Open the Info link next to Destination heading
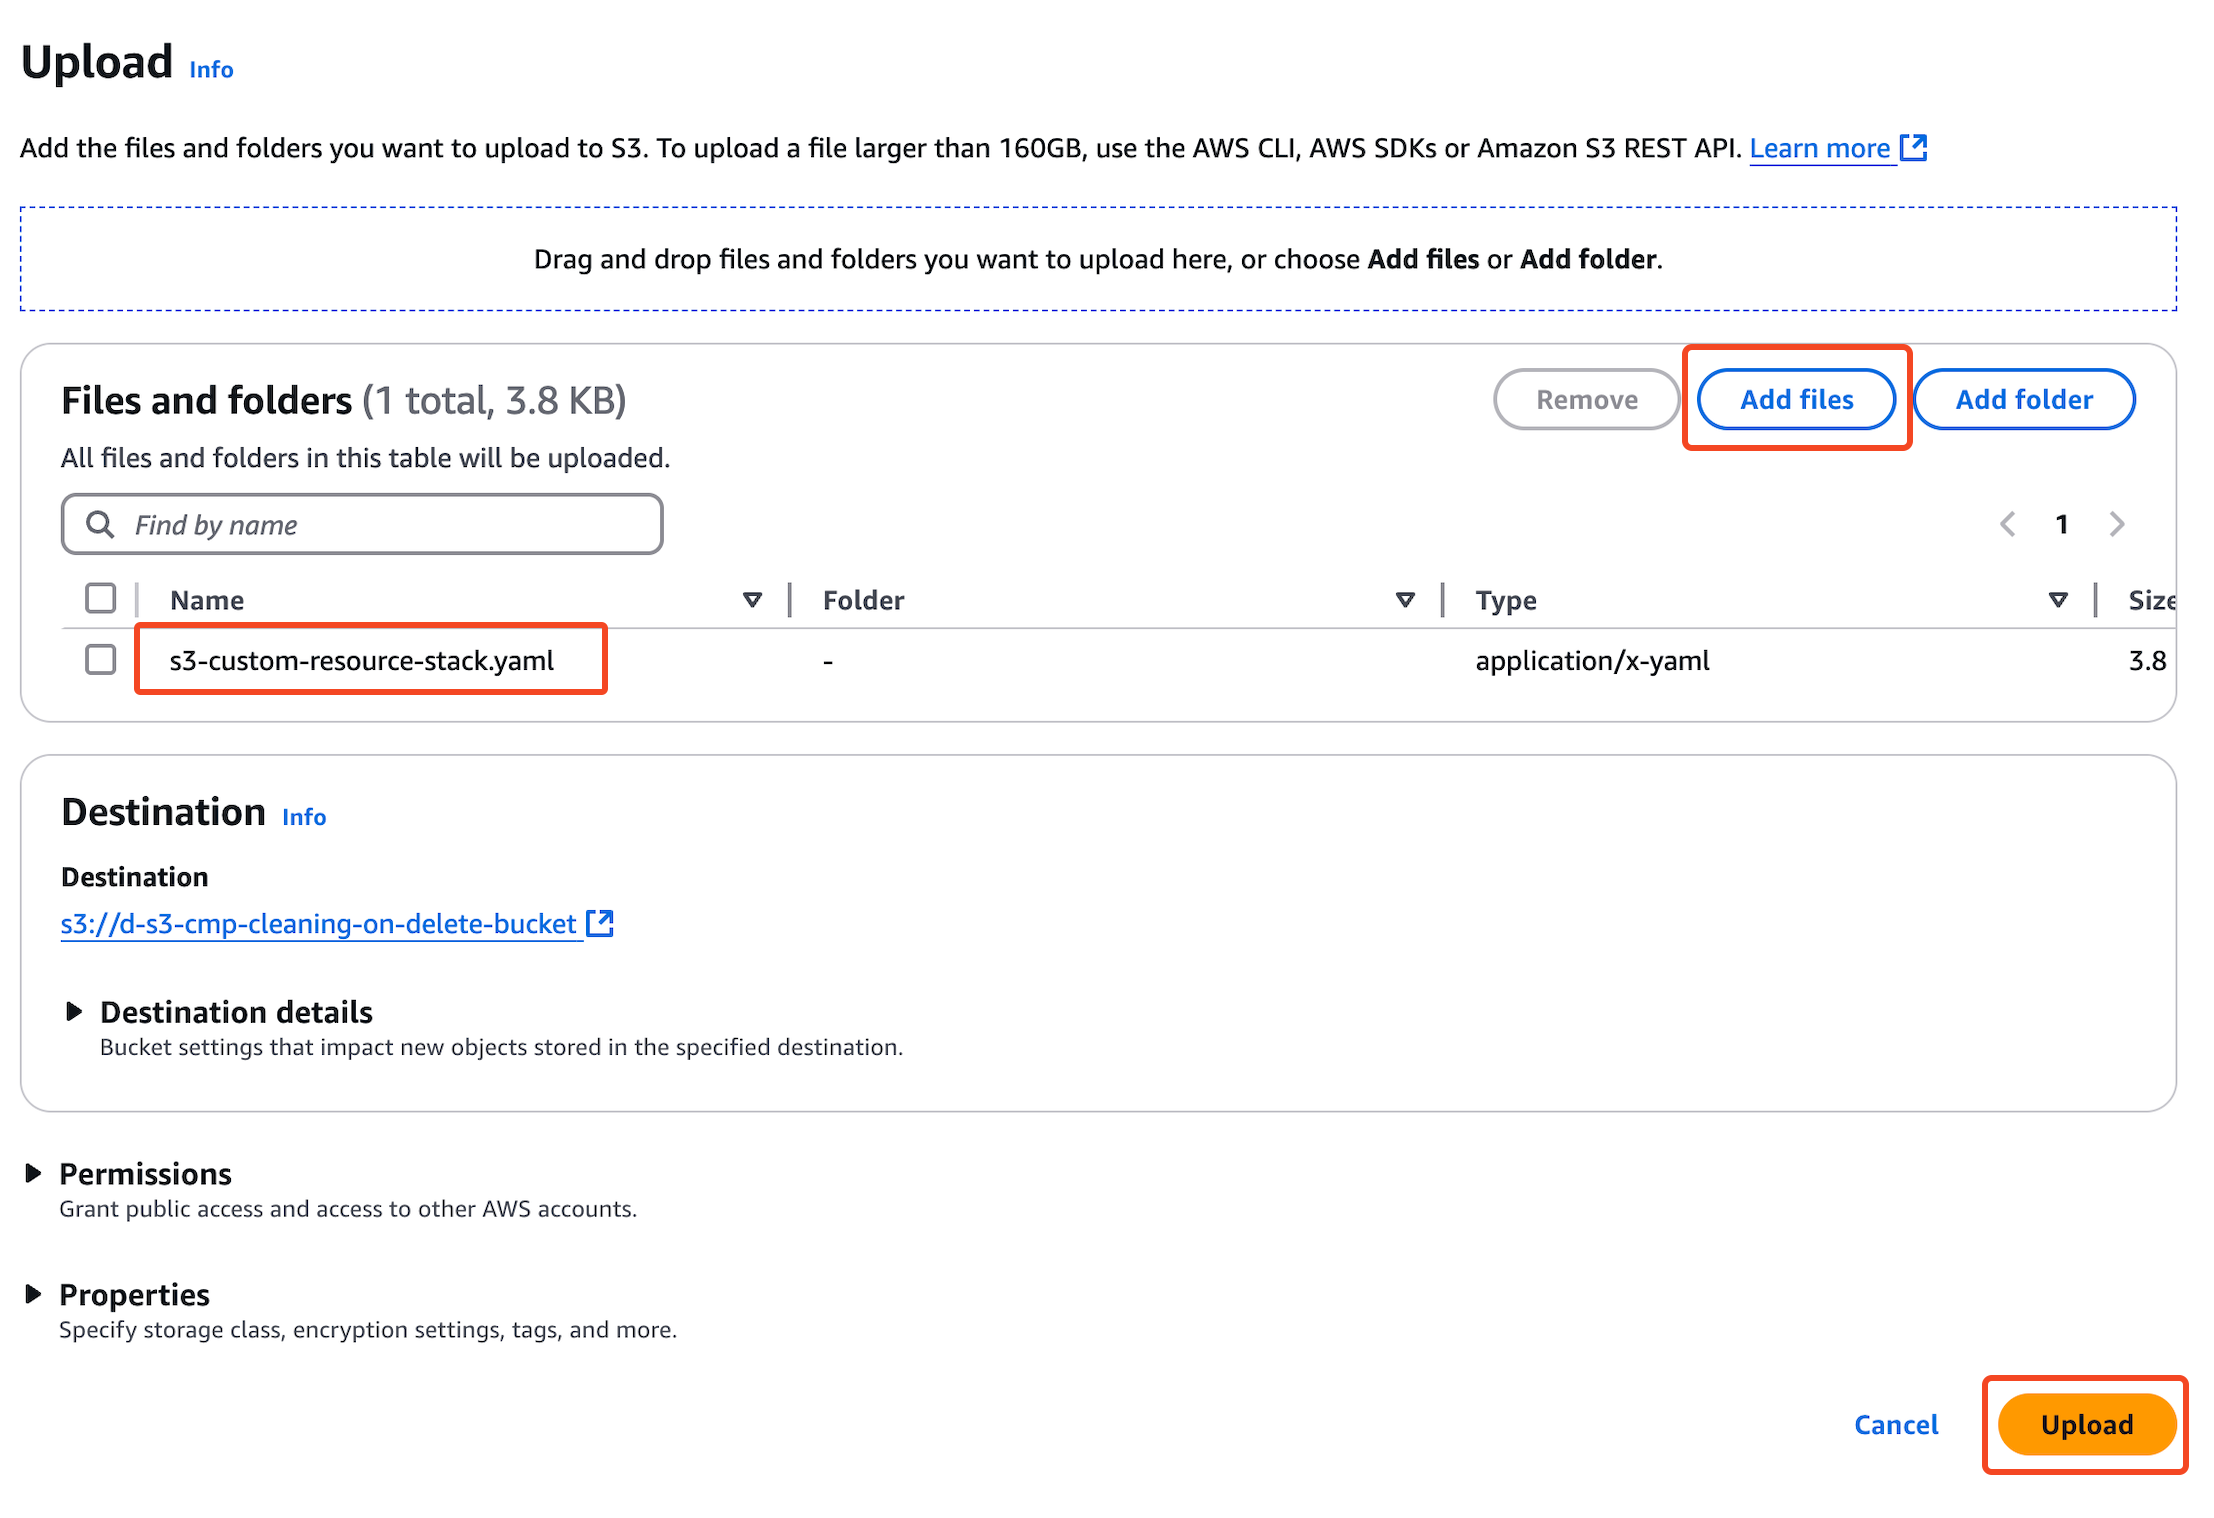This screenshot has height=1518, width=2214. (x=304, y=817)
